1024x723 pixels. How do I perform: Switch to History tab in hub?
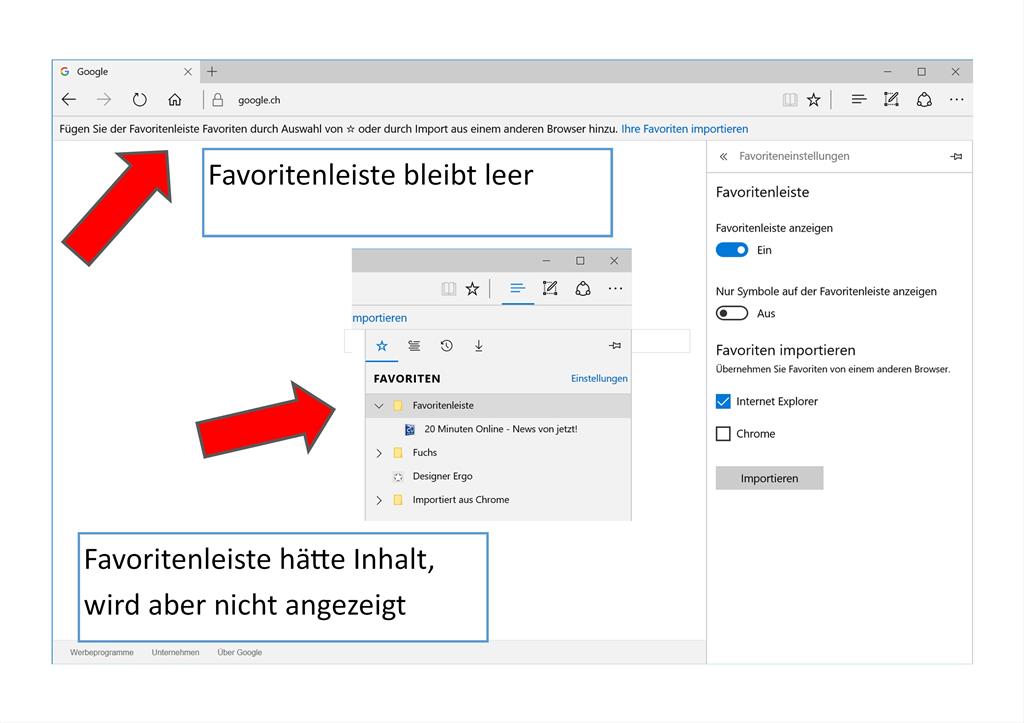447,345
